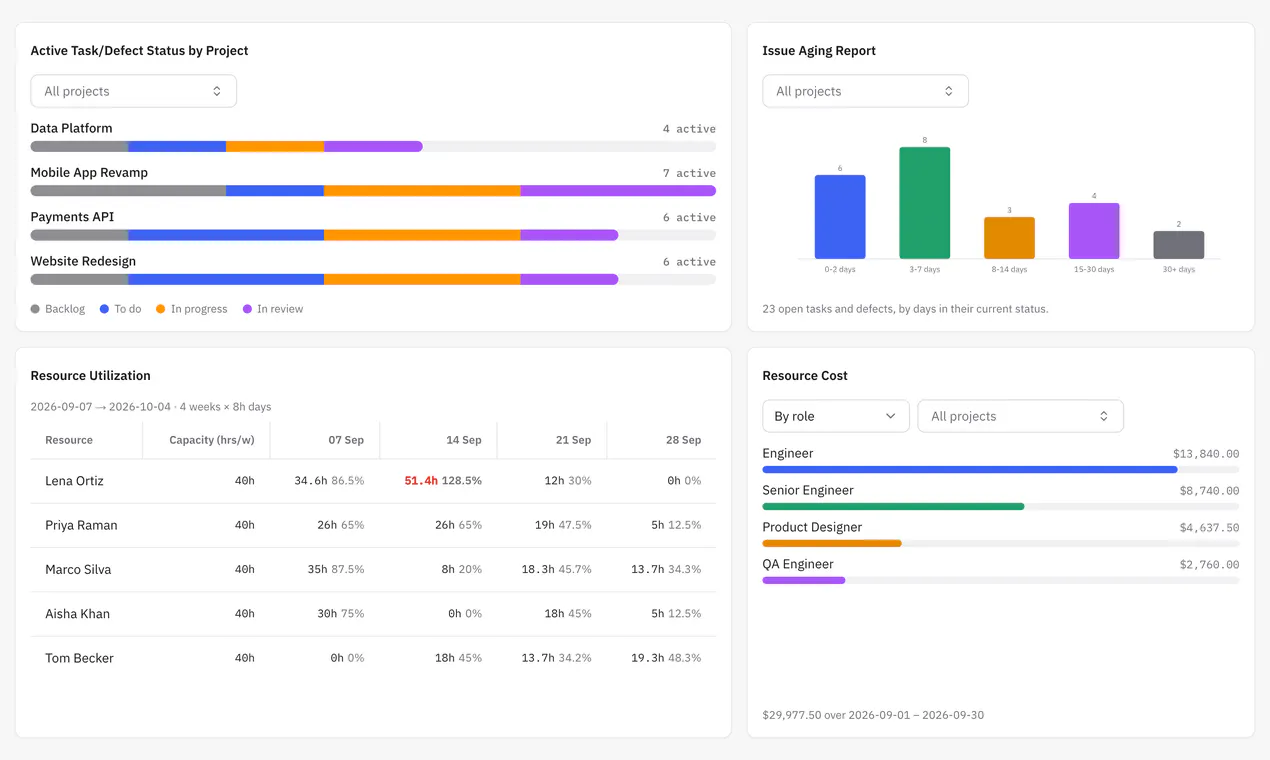
Task: Select the Tom Becker resource row
Action: click(x=373, y=658)
